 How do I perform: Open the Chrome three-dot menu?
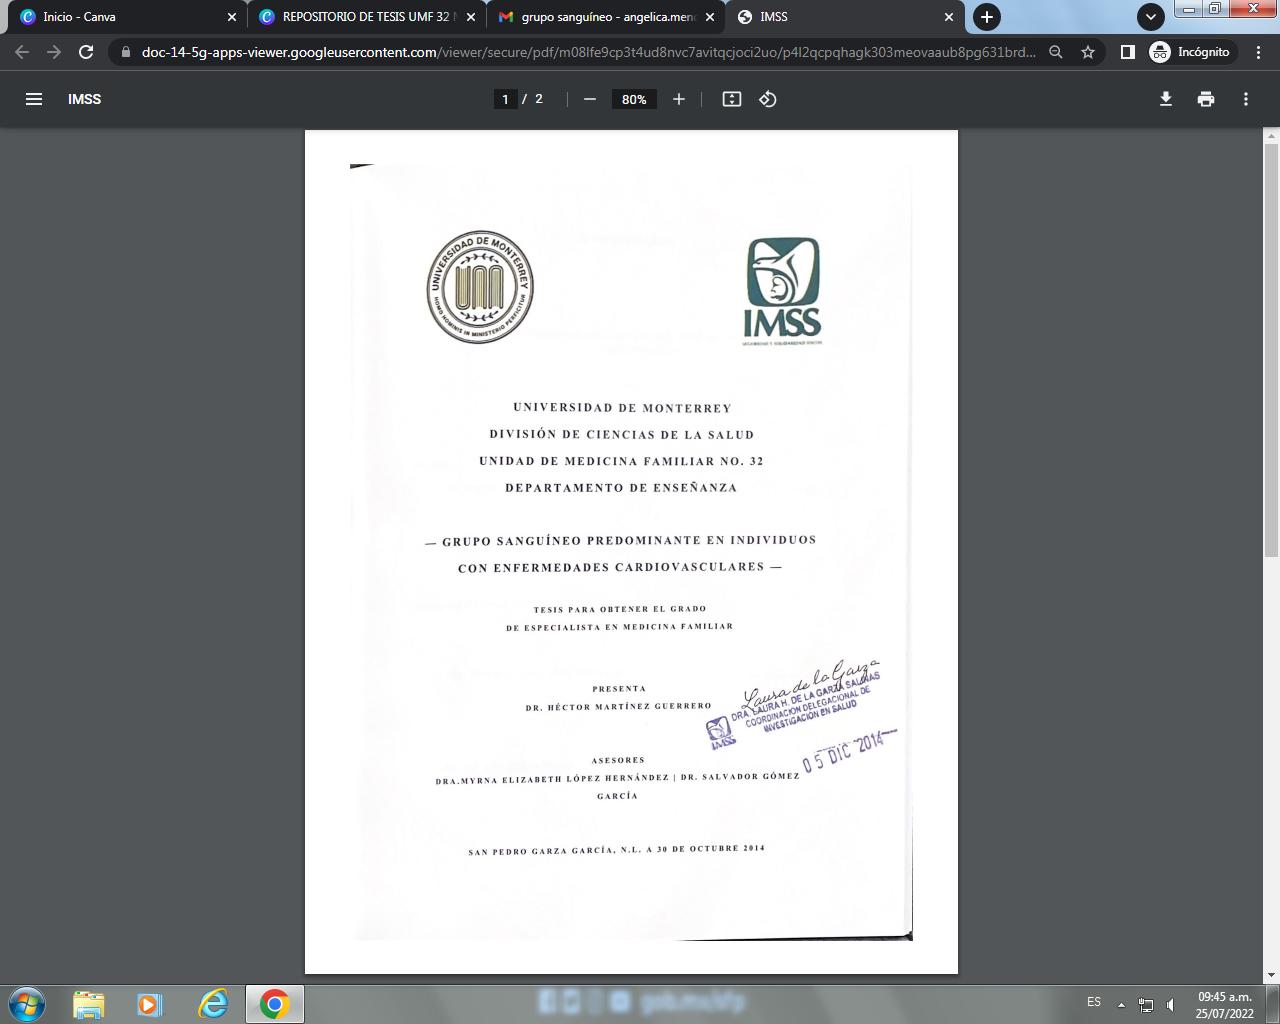click(1258, 52)
